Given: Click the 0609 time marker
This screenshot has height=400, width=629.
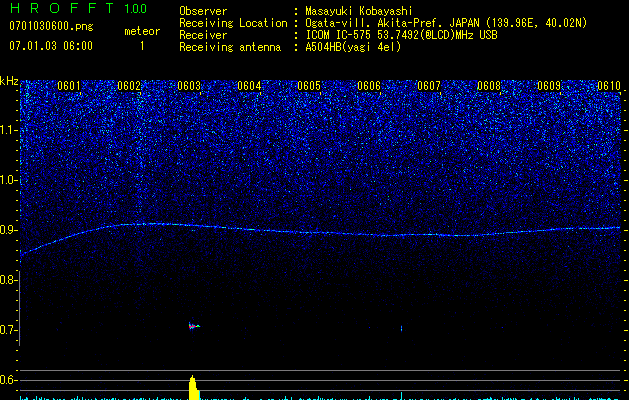Looking at the screenshot, I should (549, 86).
